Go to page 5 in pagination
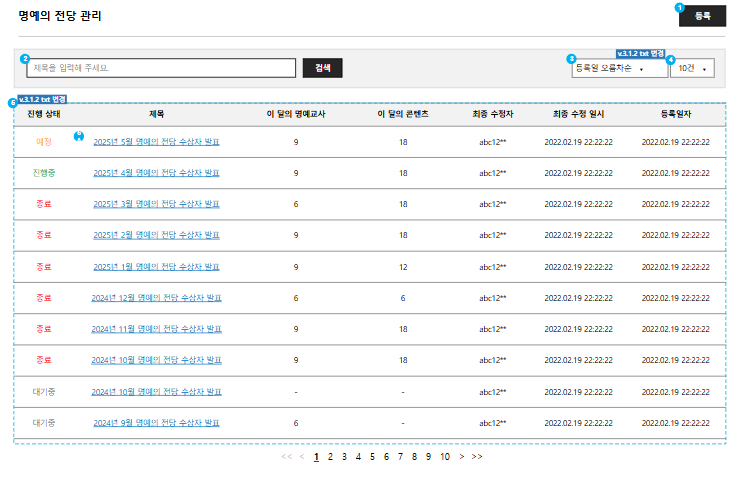The height and width of the screenshot is (479, 737). click(372, 457)
